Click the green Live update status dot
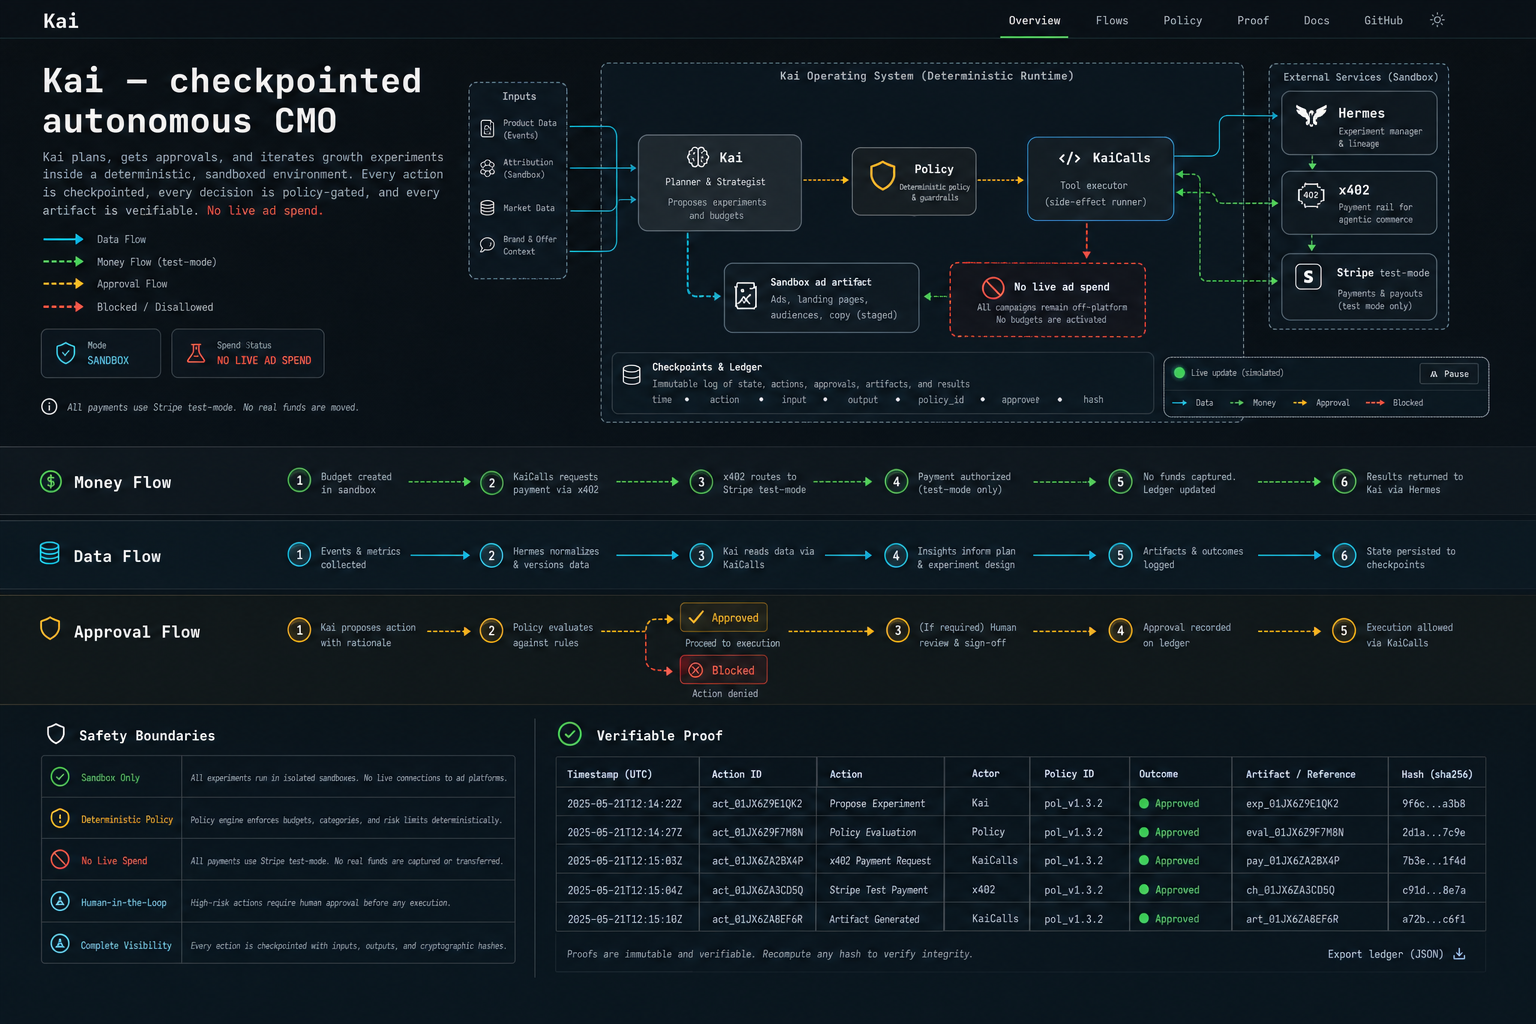 pyautogui.click(x=1179, y=373)
